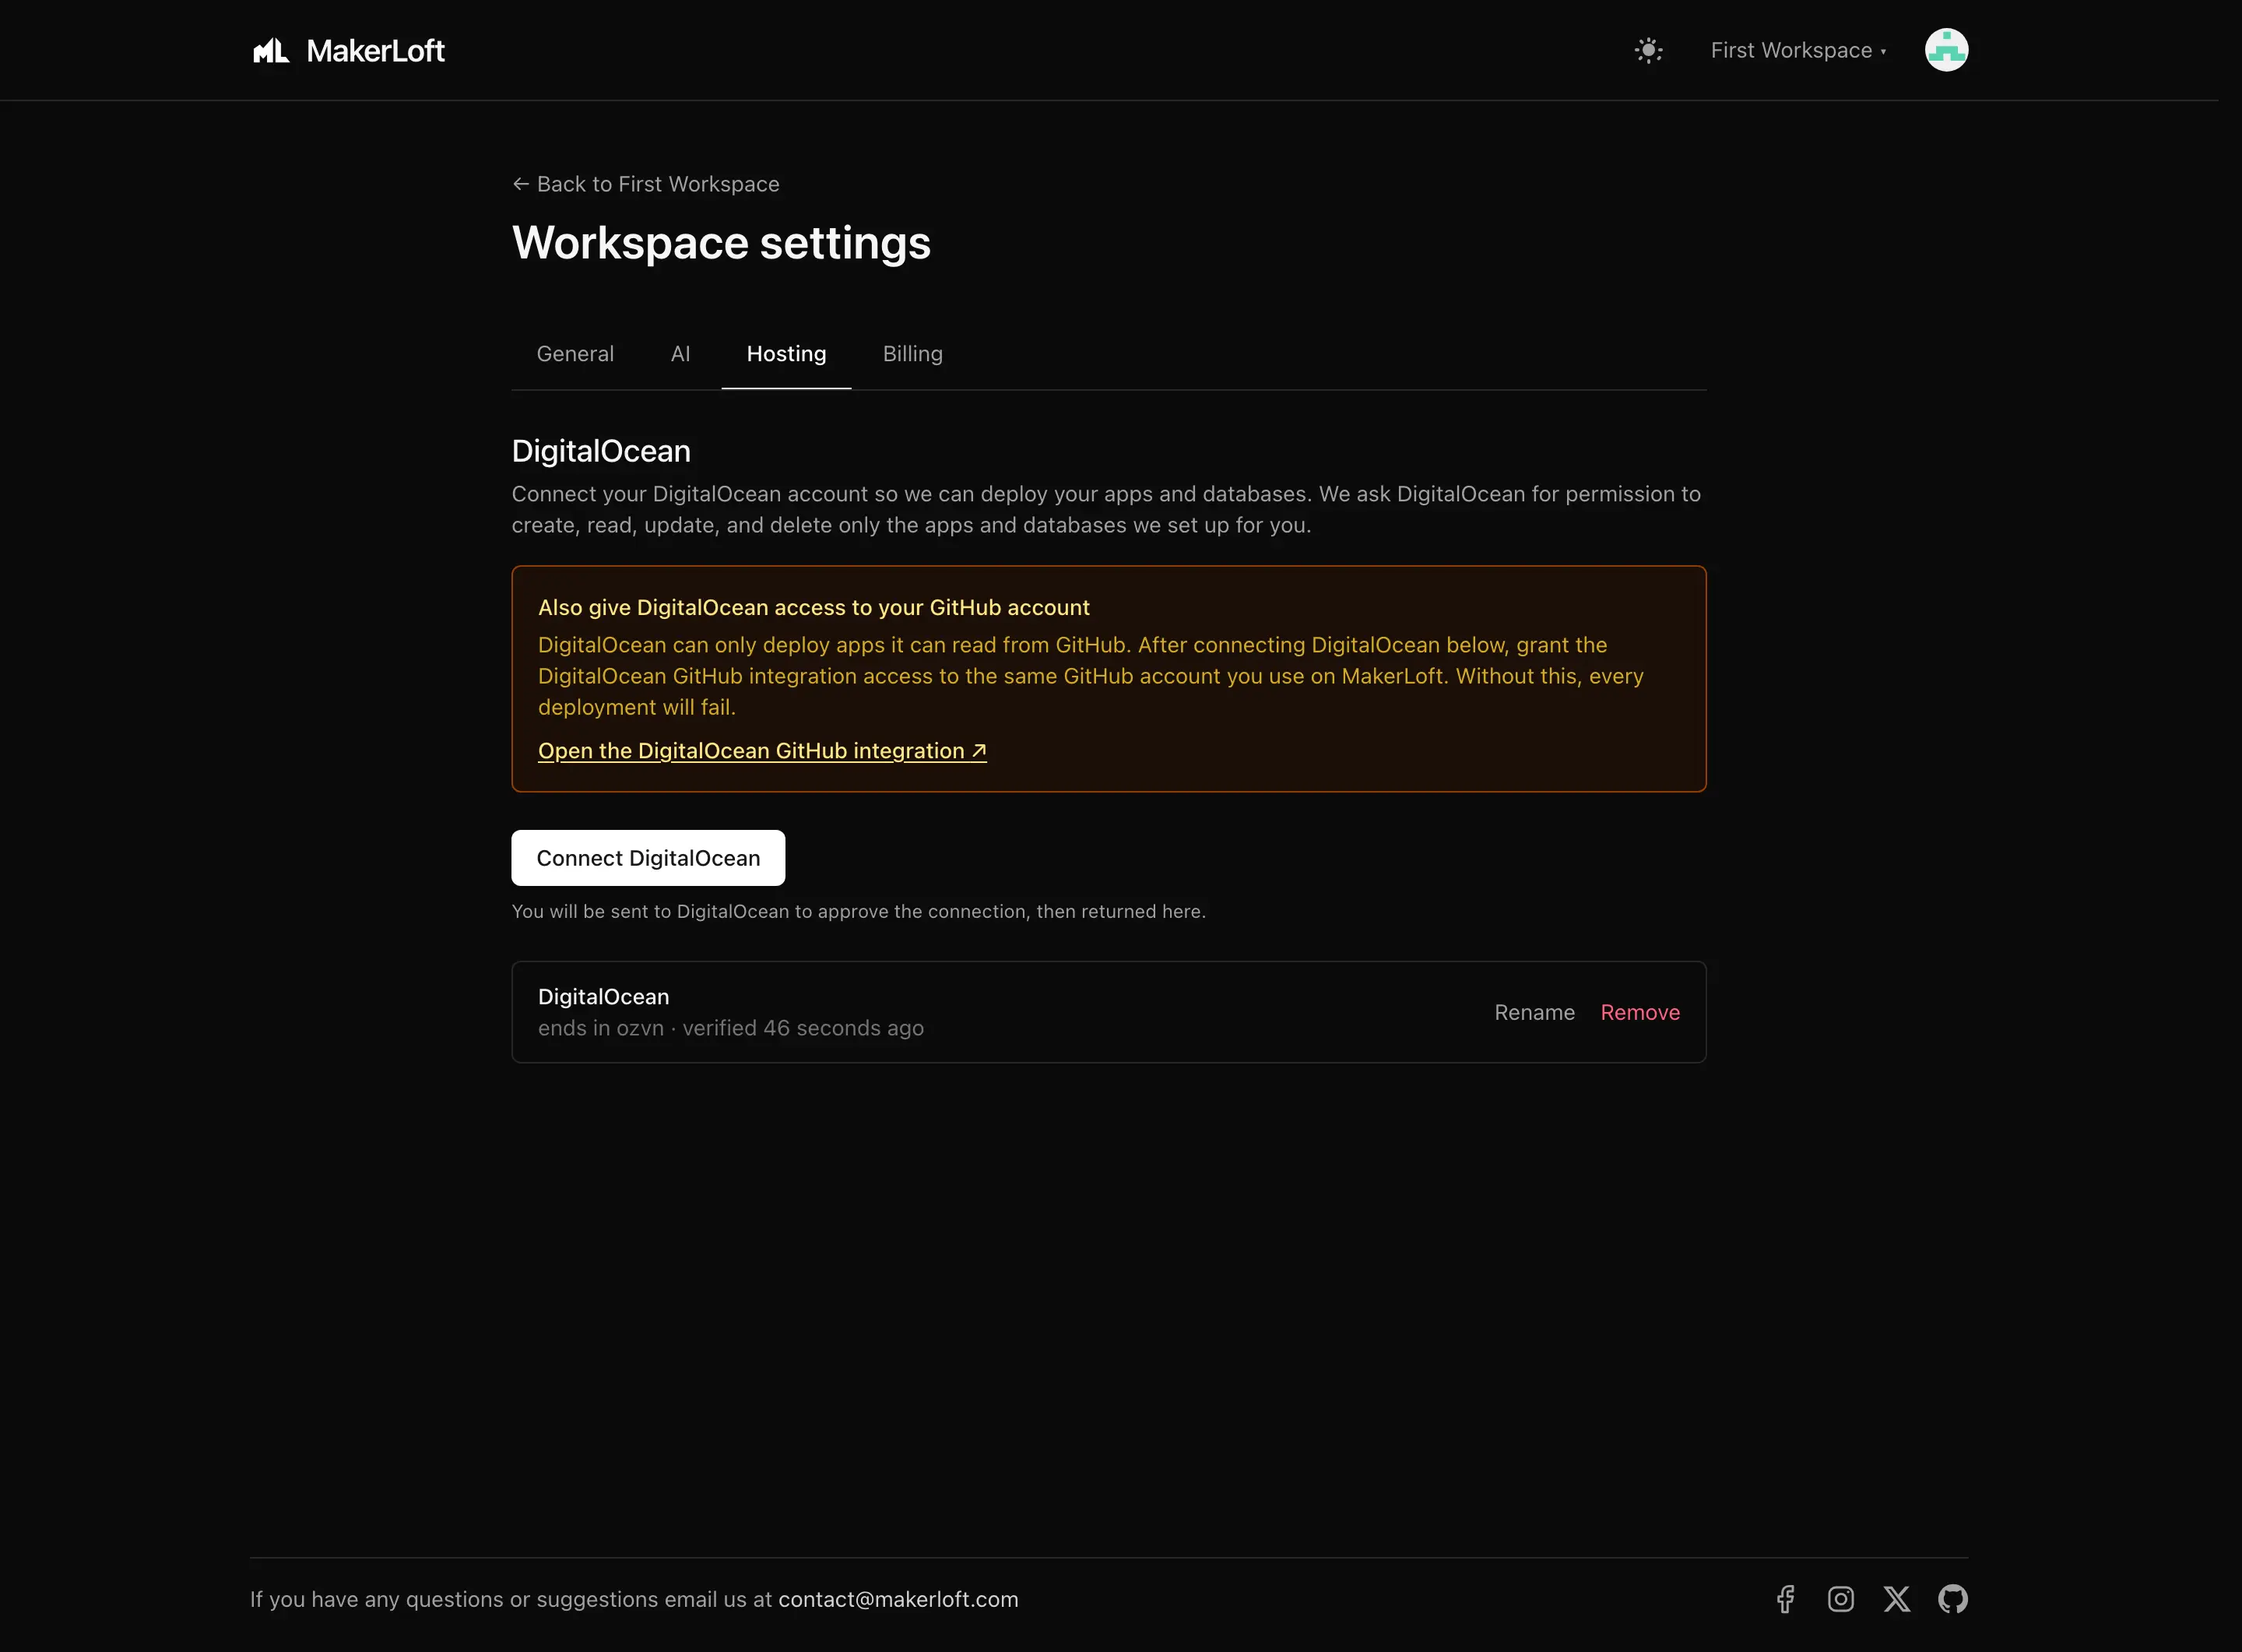
Task: Open the Instagram icon in footer
Action: click(x=1841, y=1599)
